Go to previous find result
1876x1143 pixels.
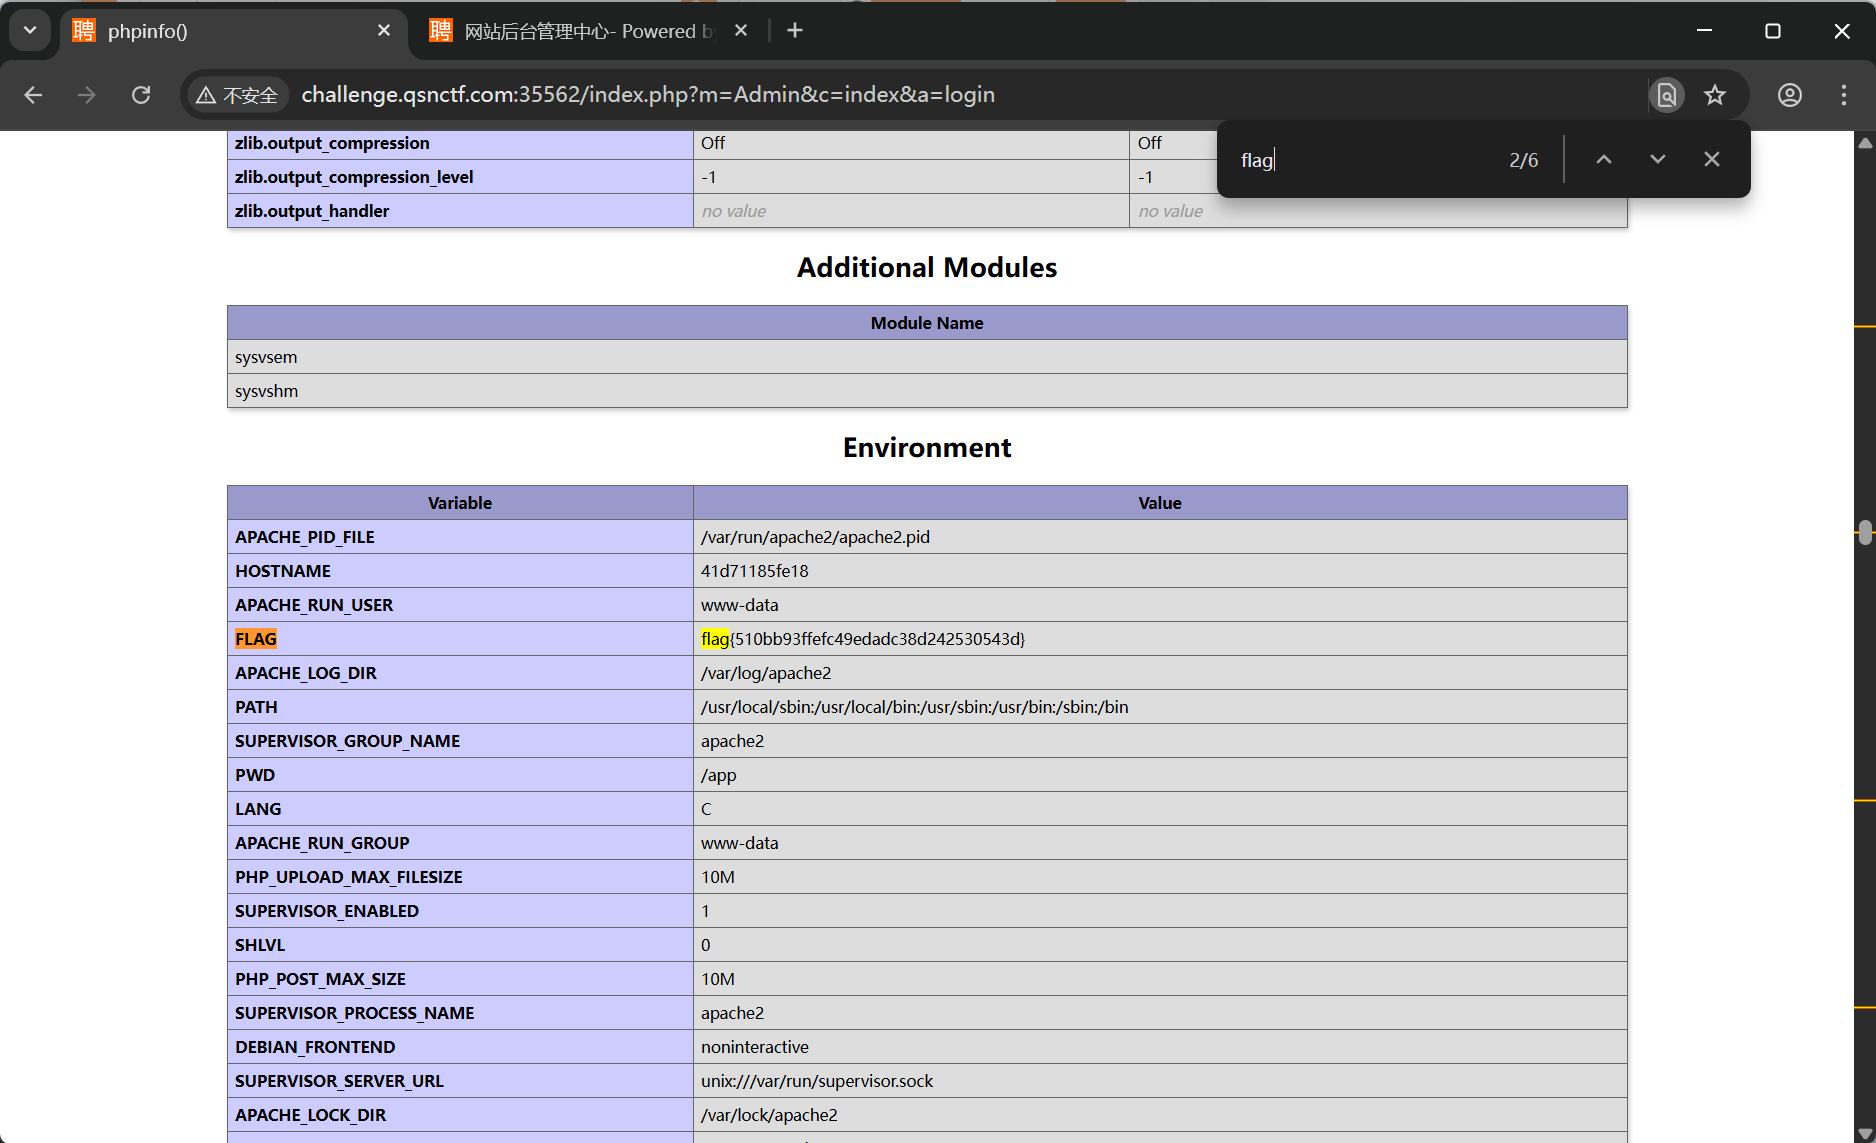coord(1603,160)
